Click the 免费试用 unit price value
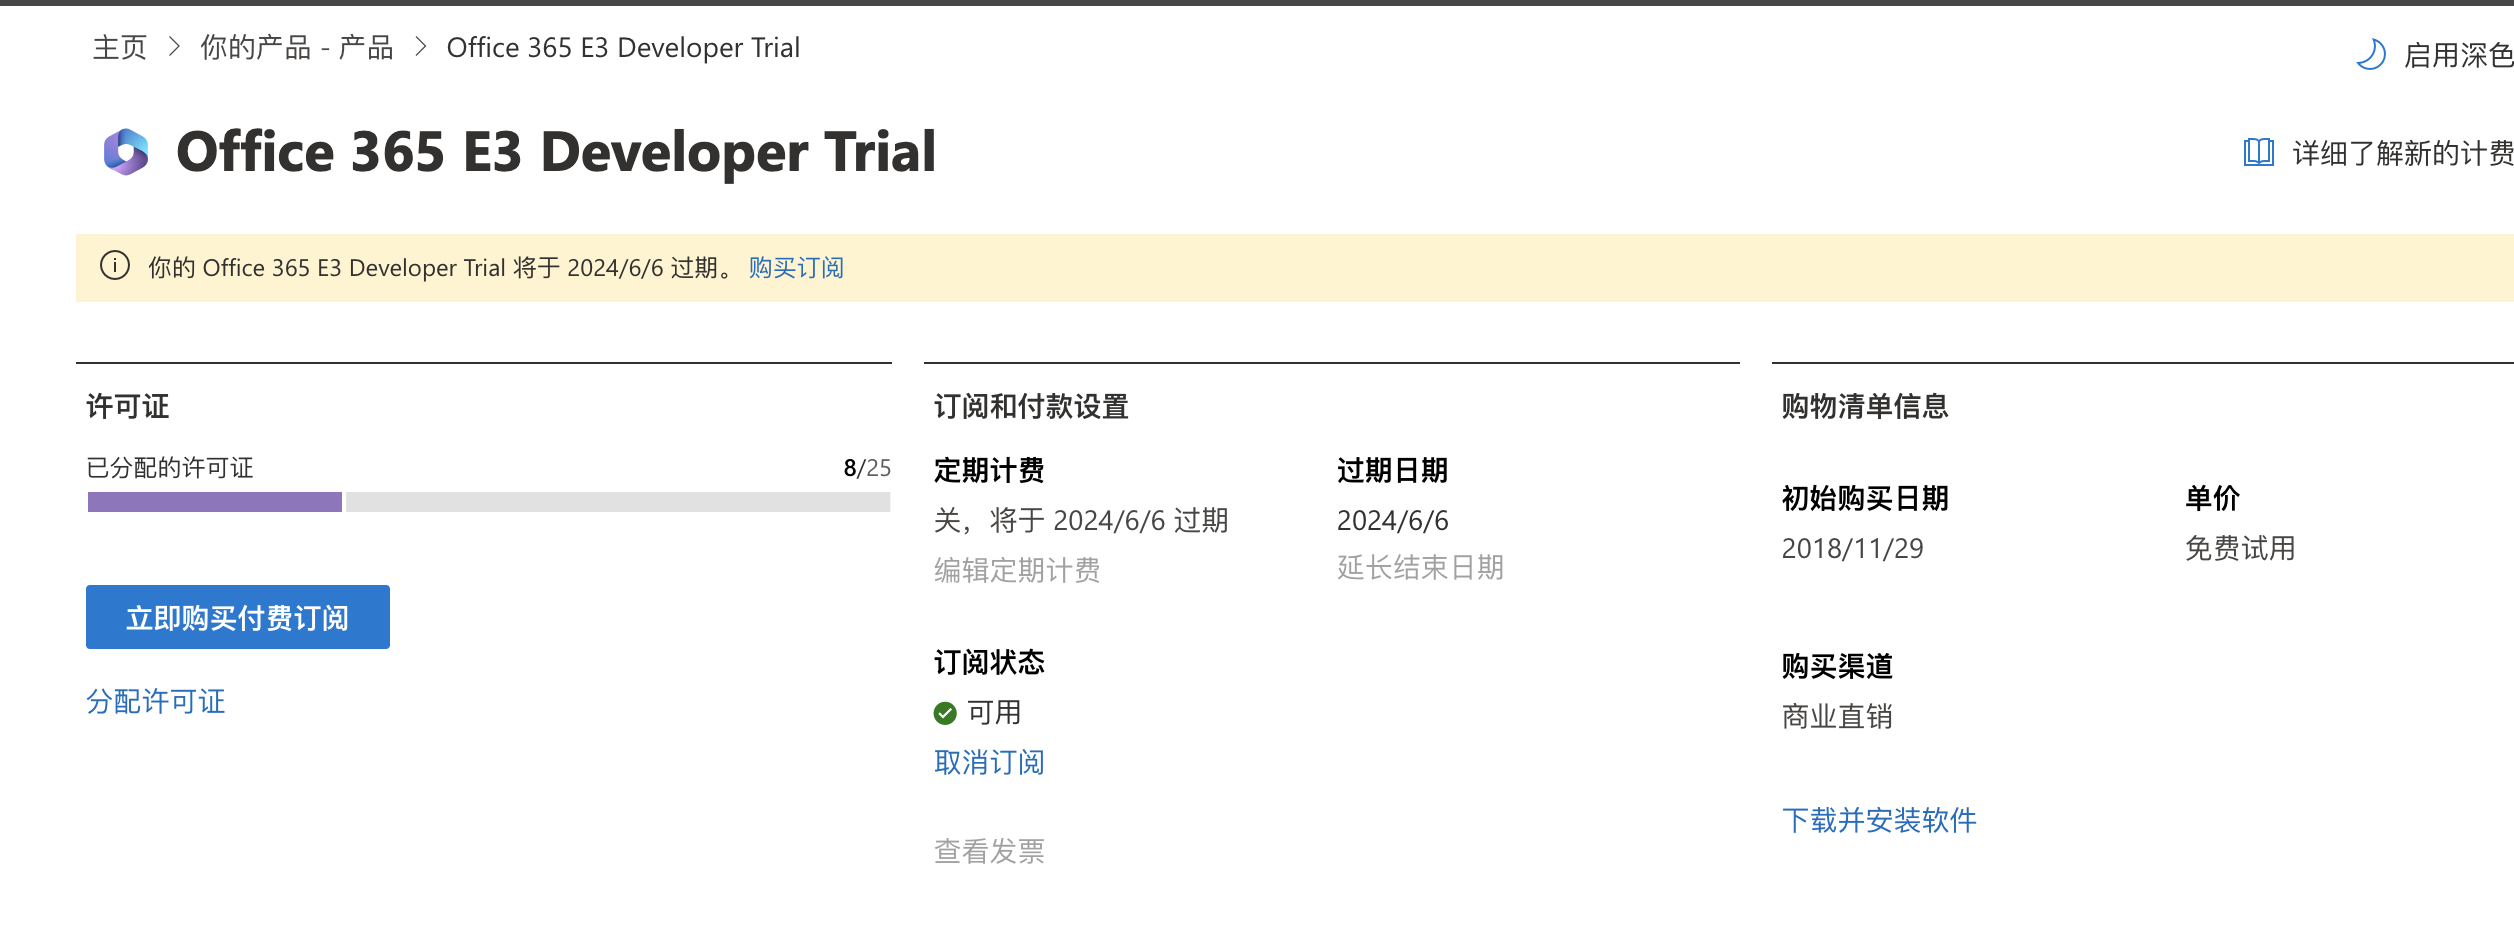This screenshot has width=2514, height=930. (x=2240, y=548)
